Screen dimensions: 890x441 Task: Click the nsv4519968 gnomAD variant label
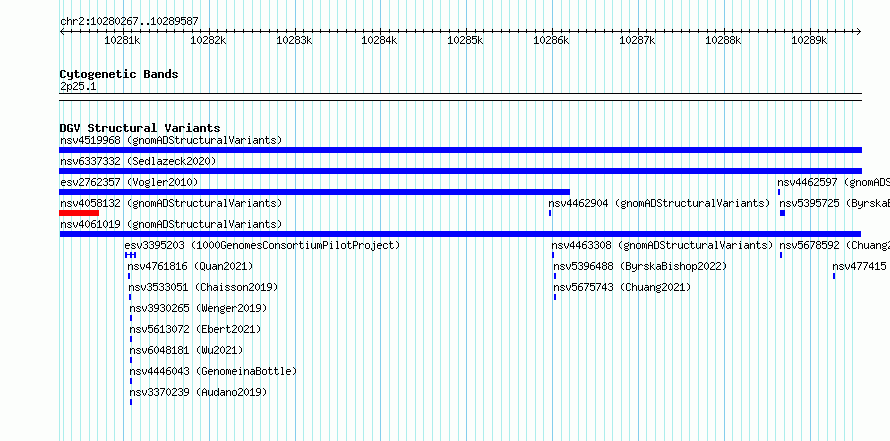pos(171,140)
